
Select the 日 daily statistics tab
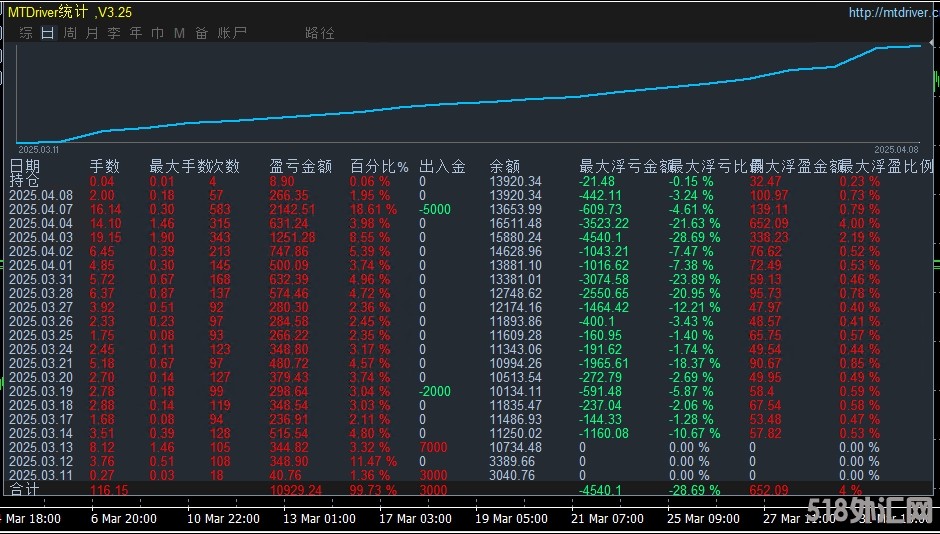[47, 33]
